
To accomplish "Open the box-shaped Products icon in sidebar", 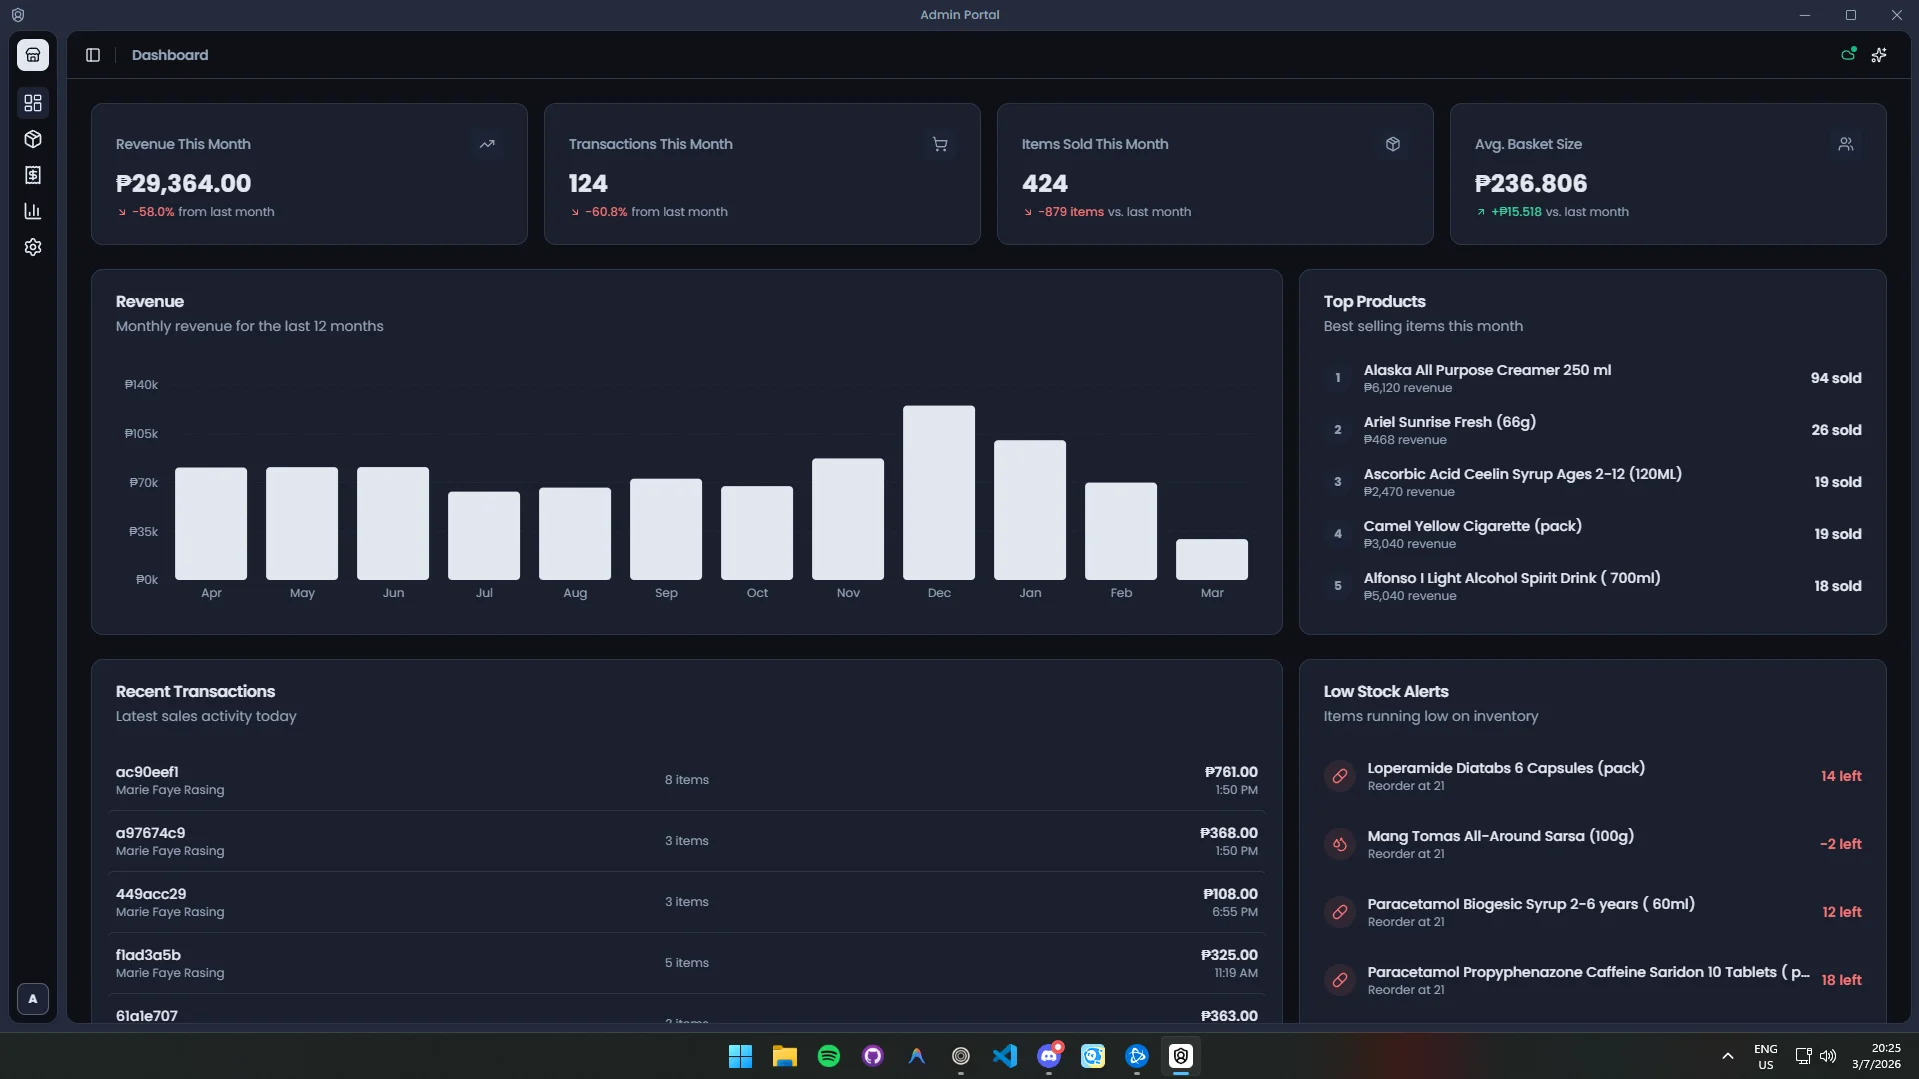I will point(33,139).
